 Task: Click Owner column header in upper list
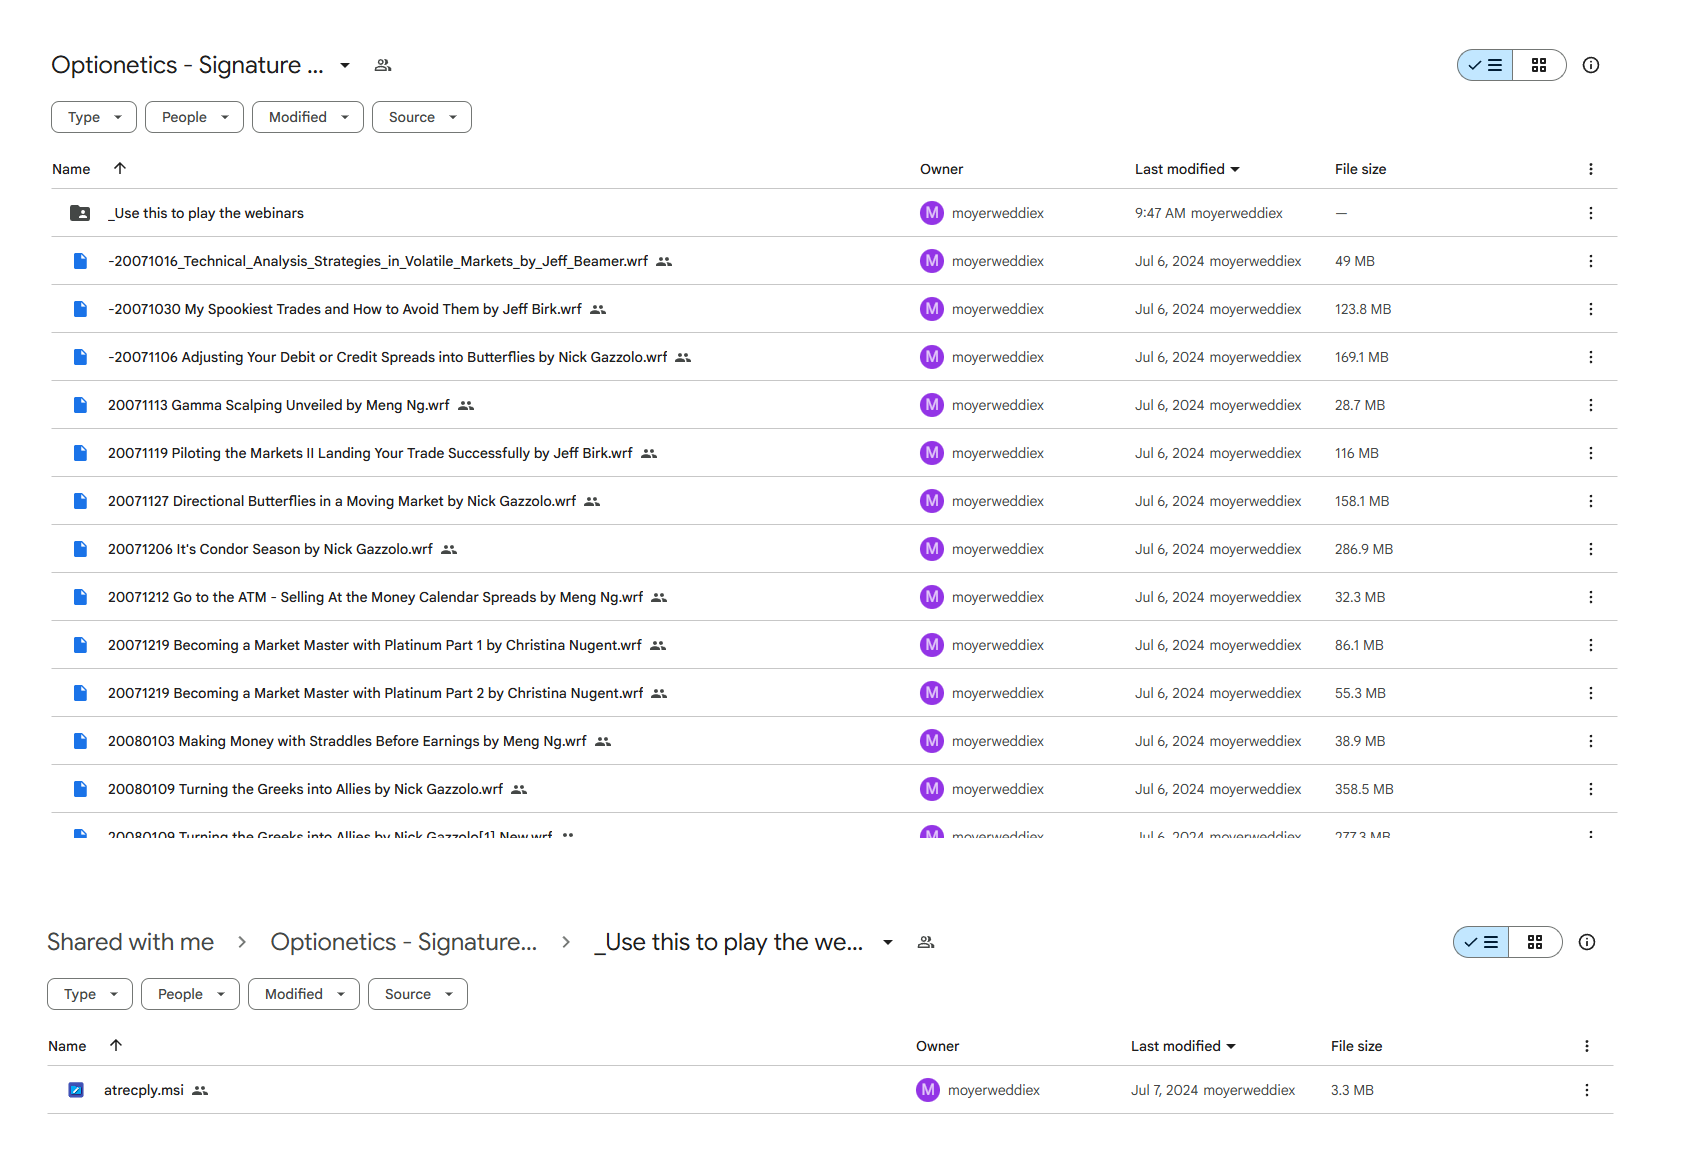click(941, 169)
